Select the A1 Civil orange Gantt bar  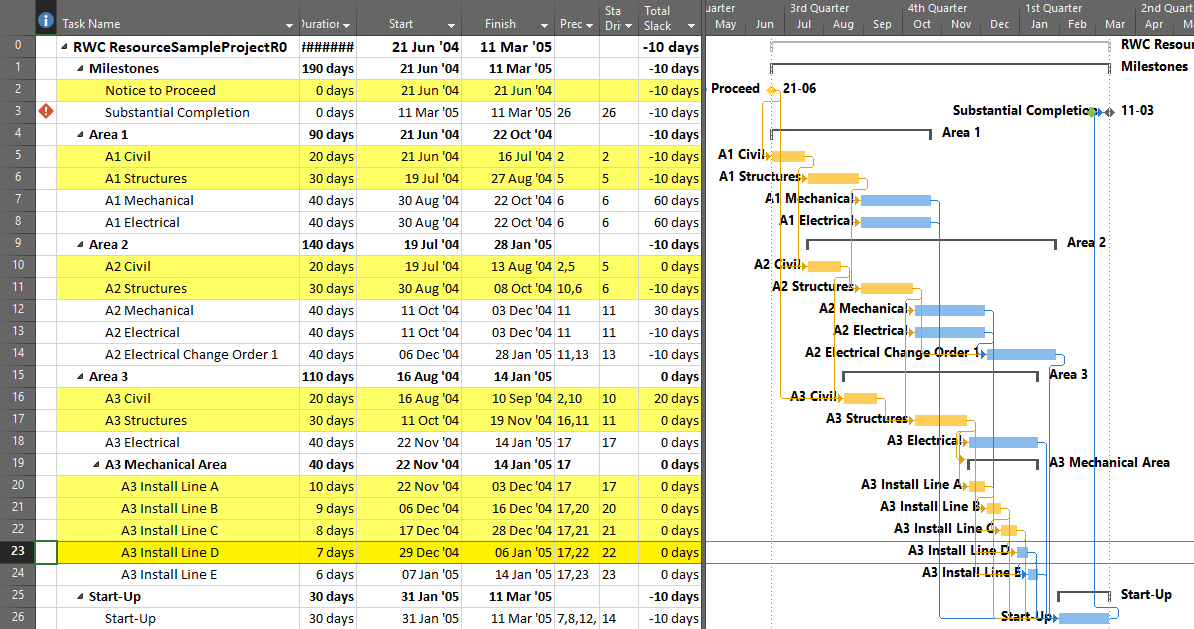point(788,156)
